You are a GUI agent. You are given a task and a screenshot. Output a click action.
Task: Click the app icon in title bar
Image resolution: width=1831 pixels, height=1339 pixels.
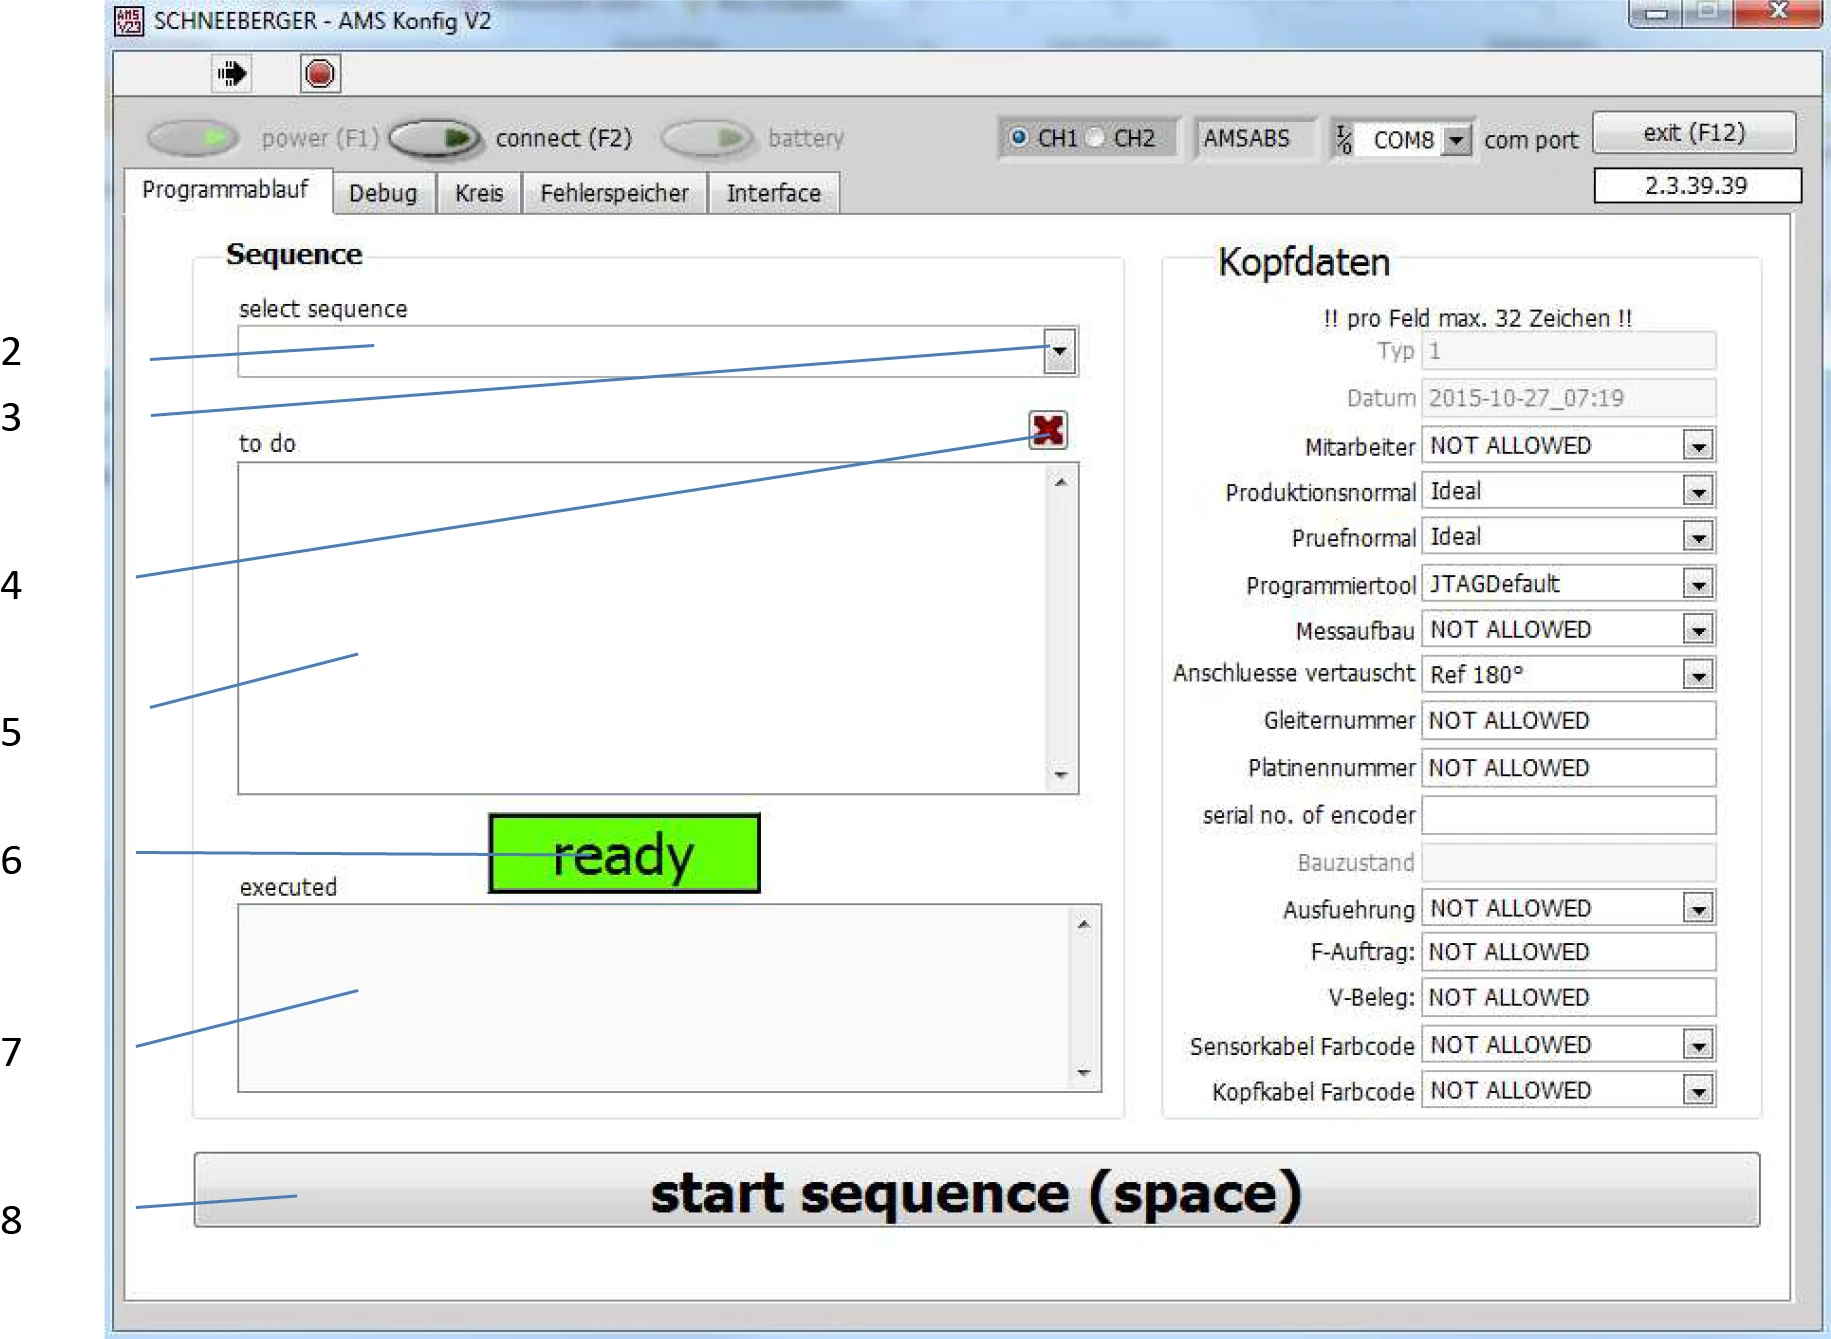coord(129,20)
